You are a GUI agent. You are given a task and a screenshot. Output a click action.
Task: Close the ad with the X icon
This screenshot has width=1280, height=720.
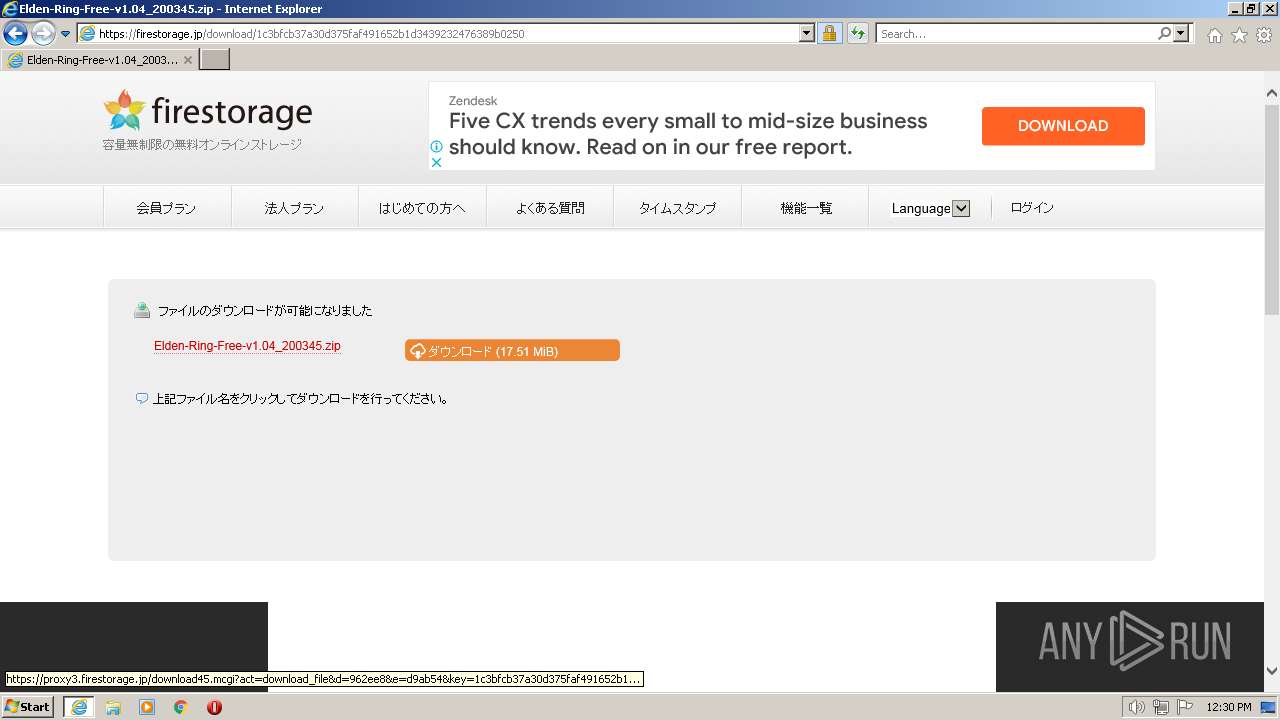coord(436,162)
